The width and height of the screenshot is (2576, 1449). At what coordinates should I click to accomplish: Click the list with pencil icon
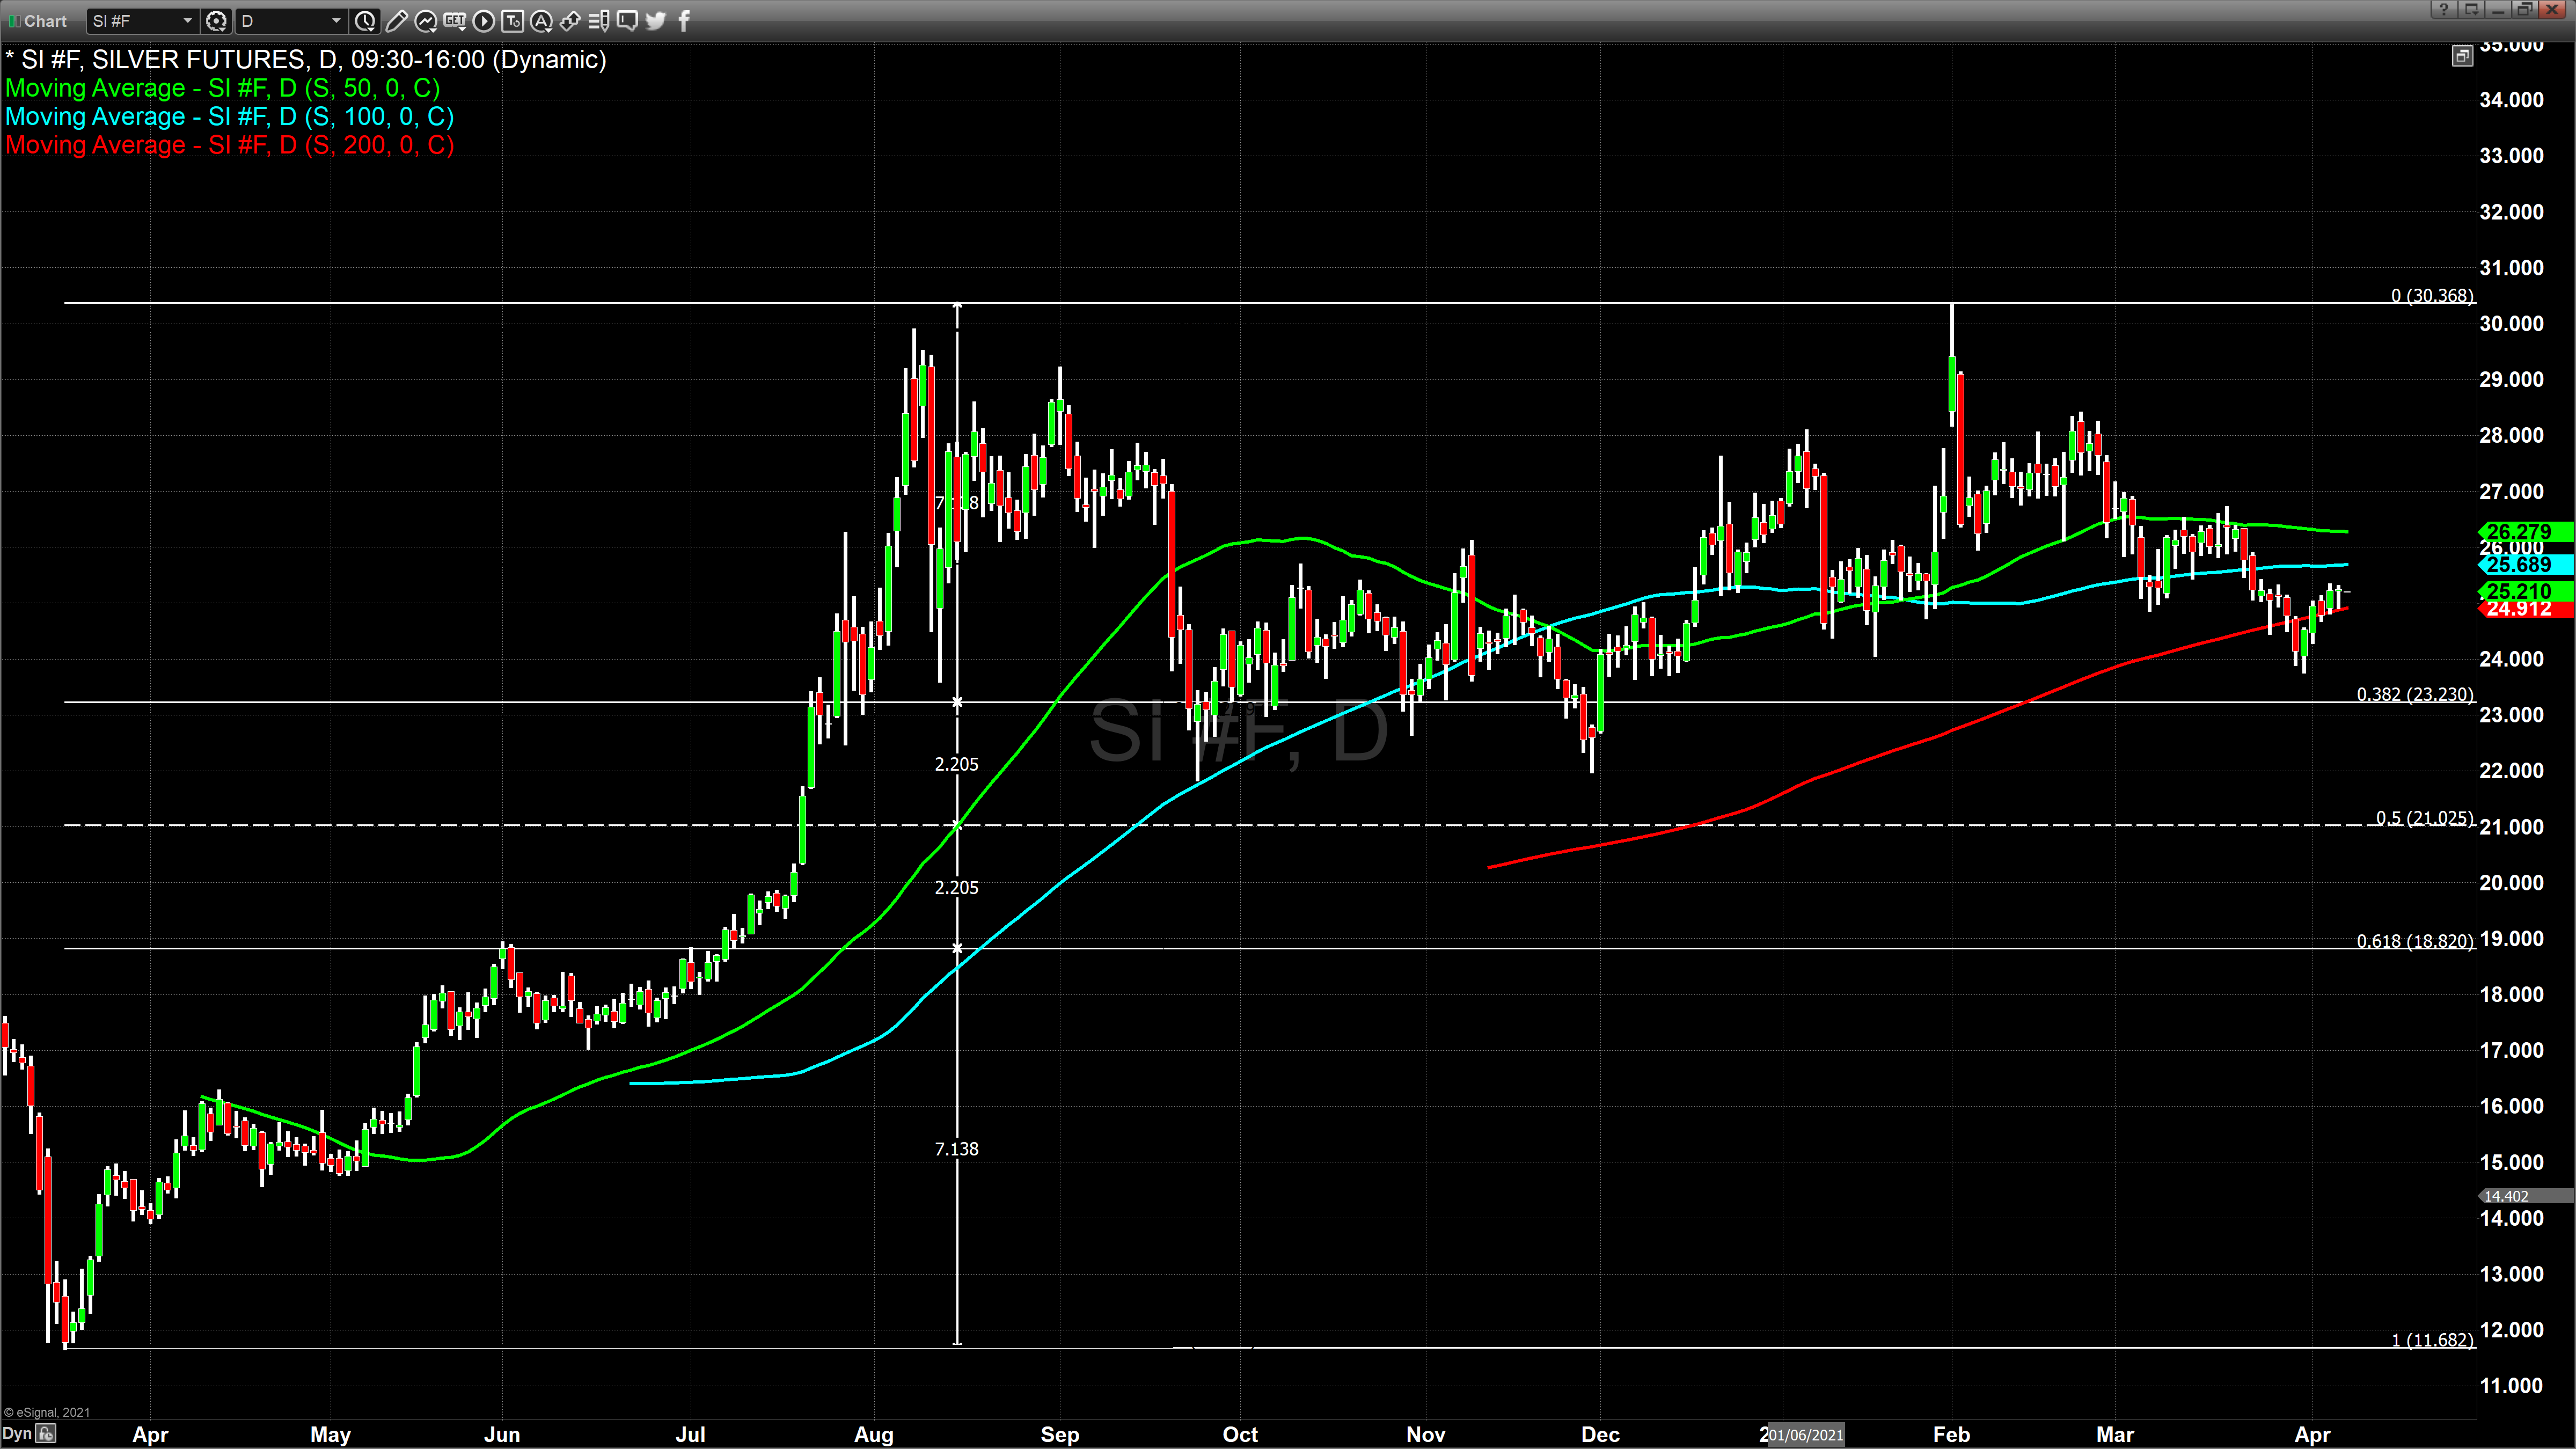click(599, 20)
